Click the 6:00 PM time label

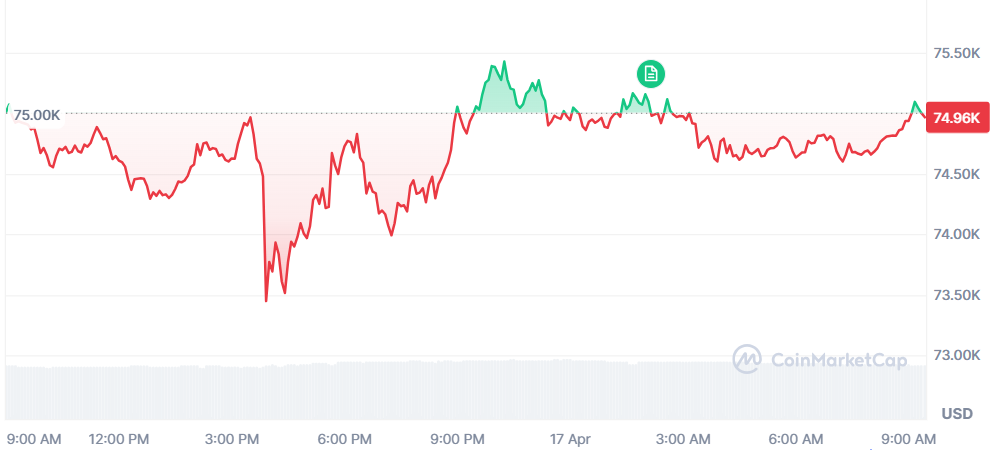346,439
